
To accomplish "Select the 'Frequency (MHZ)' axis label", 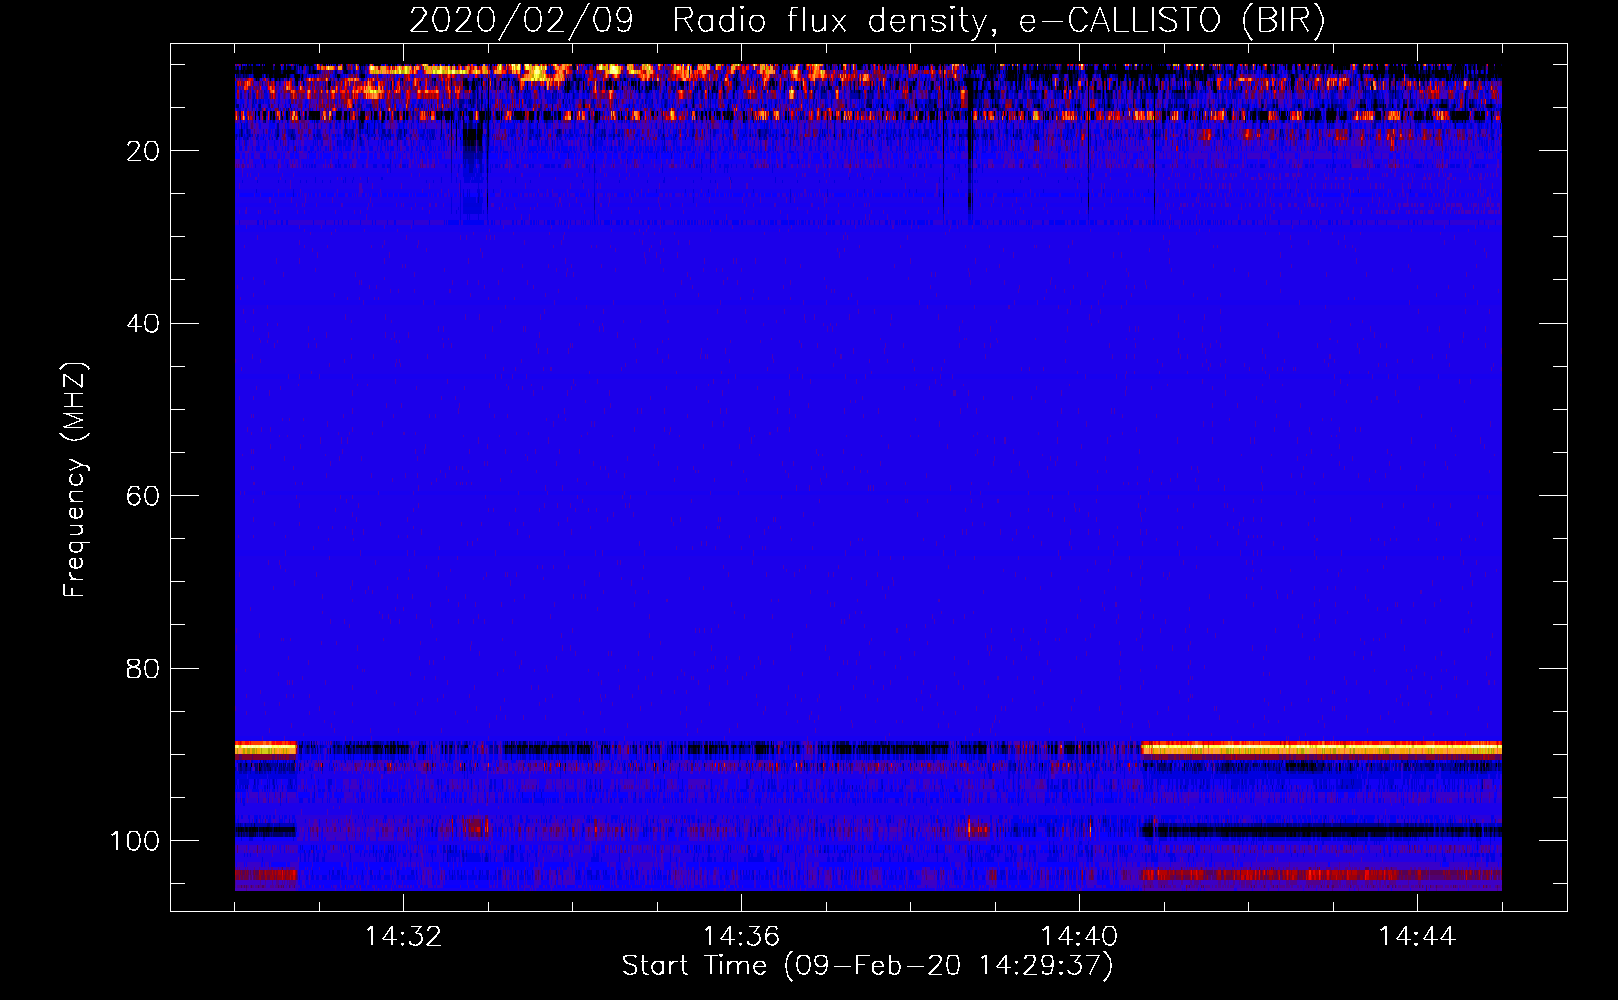I will (75, 480).
